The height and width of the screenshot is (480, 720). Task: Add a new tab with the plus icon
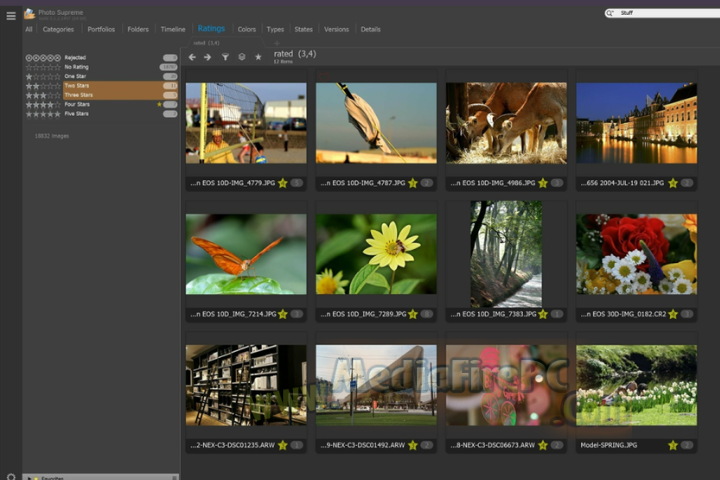pyautogui.click(x=276, y=43)
